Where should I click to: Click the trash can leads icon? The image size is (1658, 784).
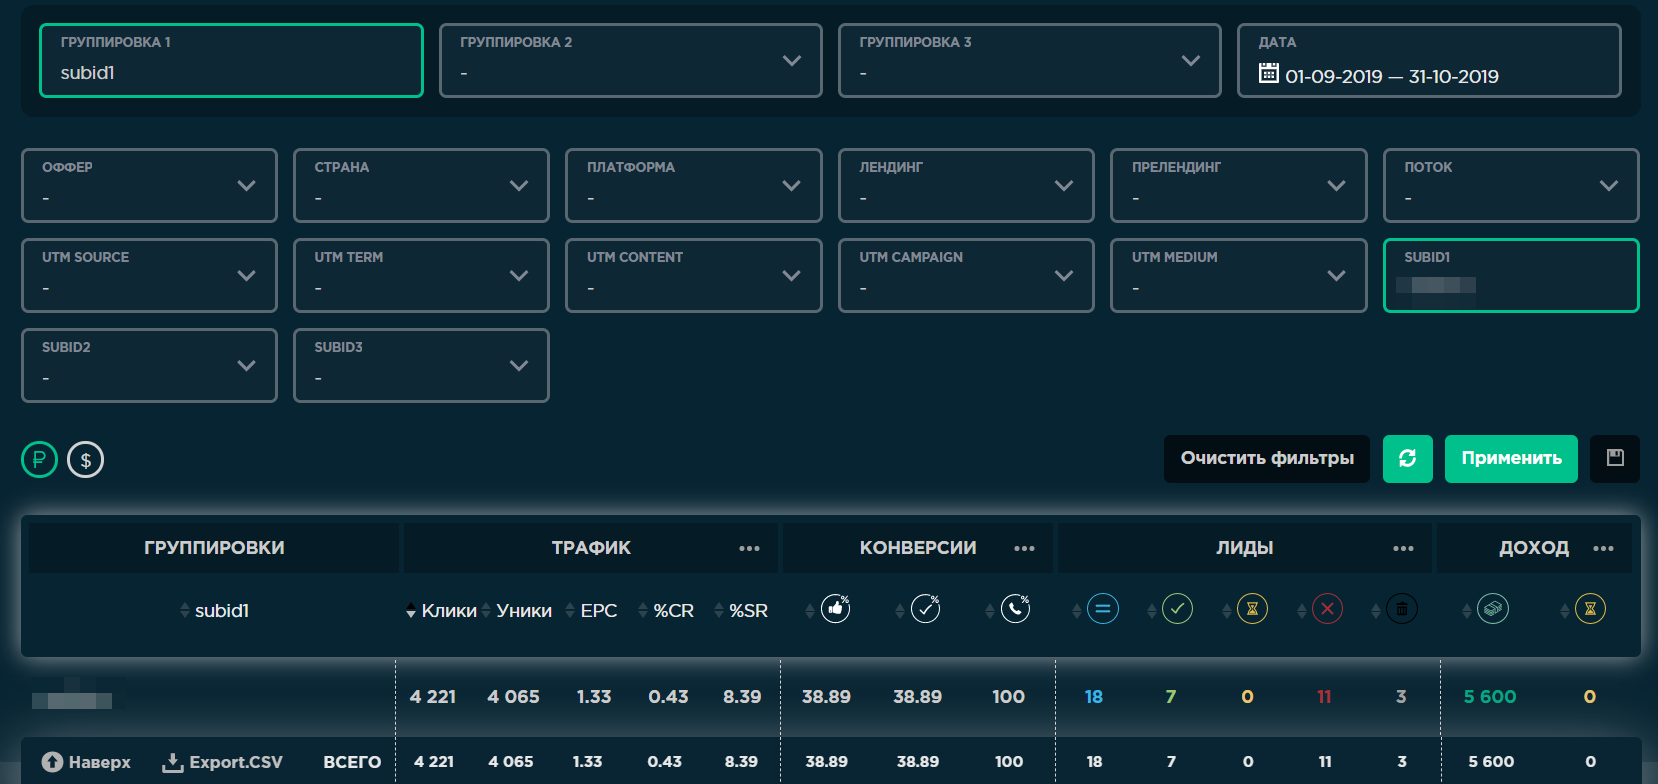pos(1402,608)
